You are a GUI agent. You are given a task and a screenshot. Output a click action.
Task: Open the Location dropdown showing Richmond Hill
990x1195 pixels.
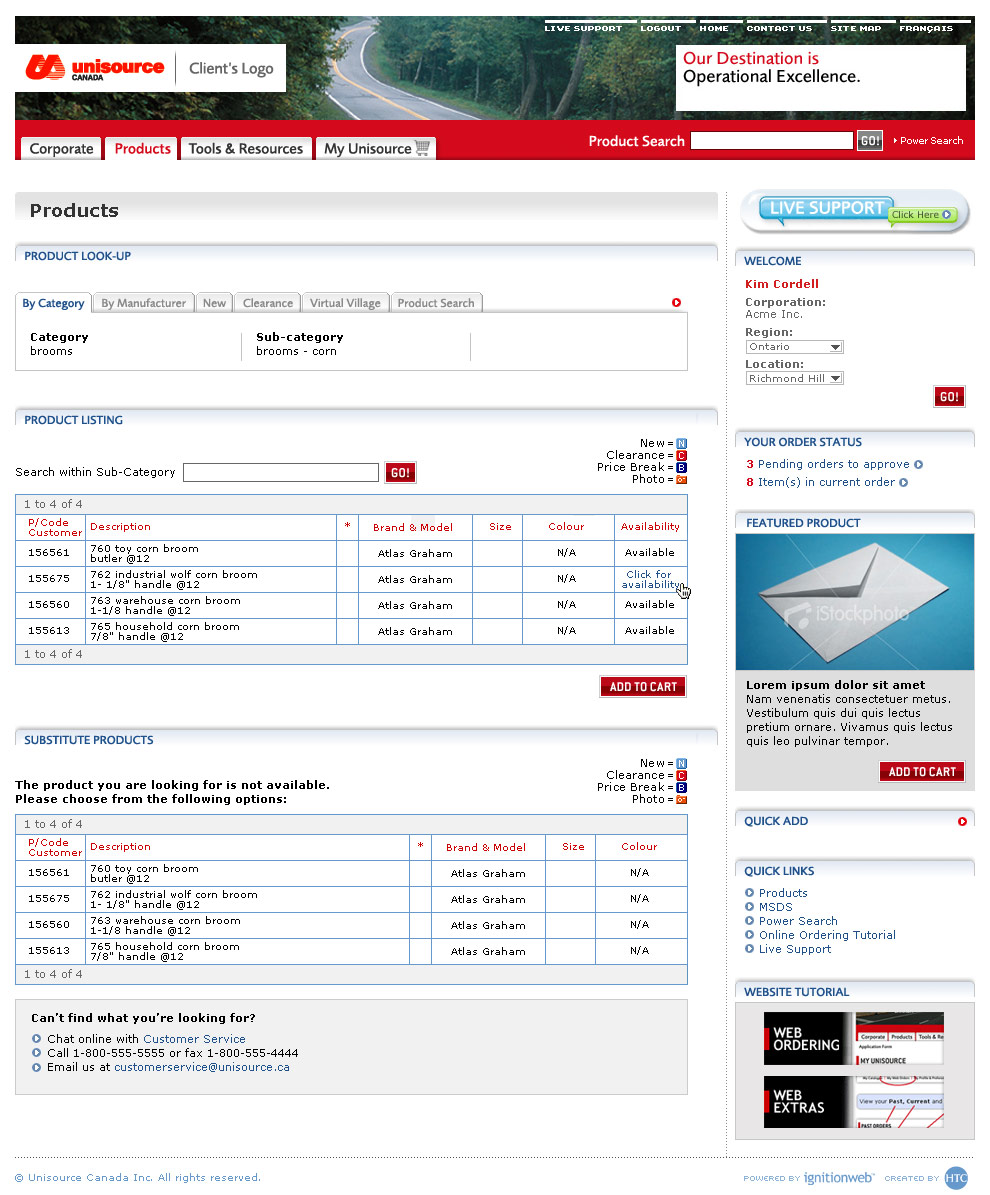tap(794, 379)
